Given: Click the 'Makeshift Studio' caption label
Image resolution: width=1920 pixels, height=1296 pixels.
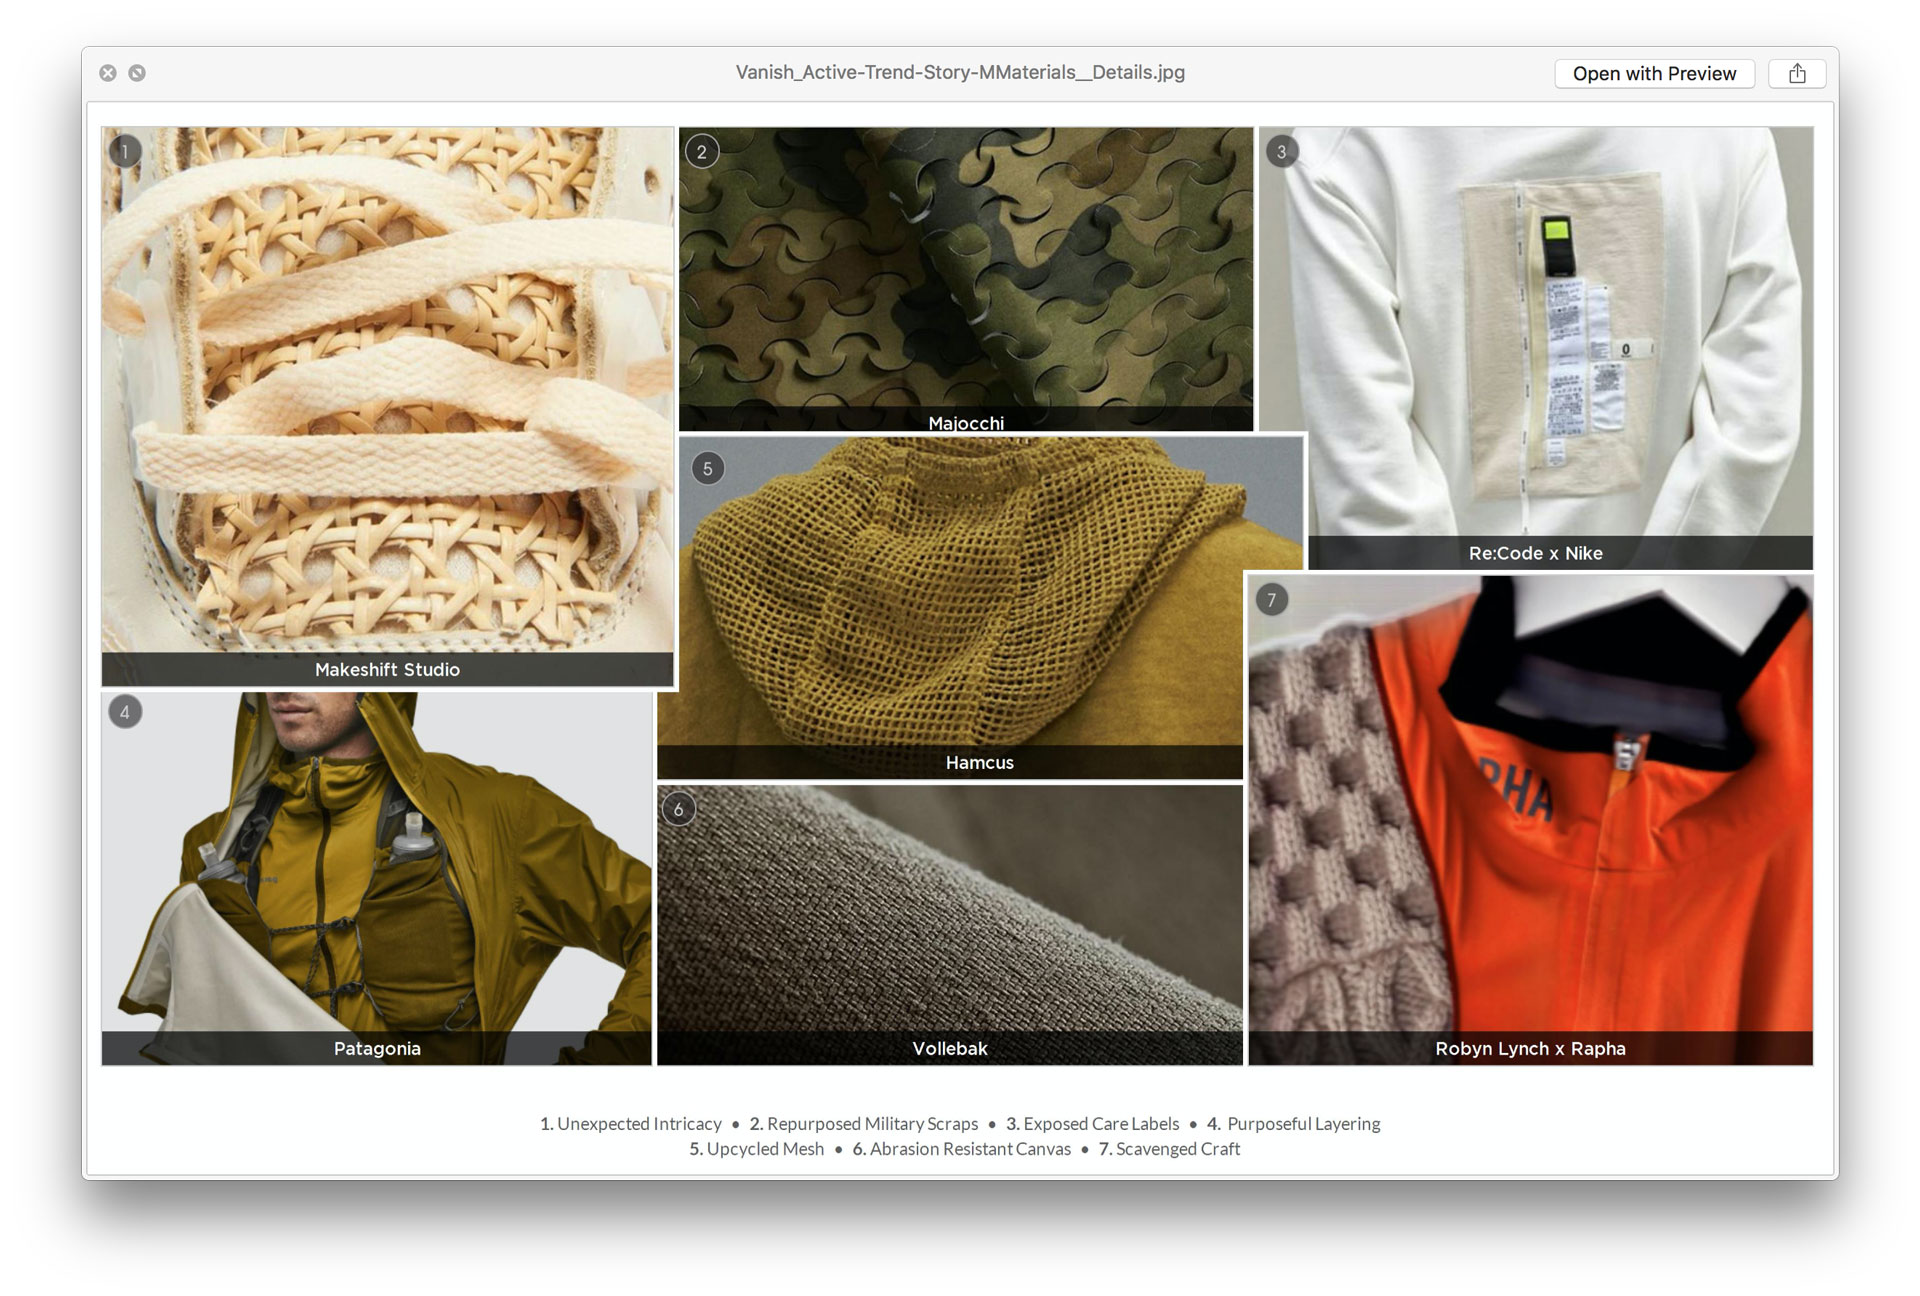Looking at the screenshot, I should click(388, 670).
